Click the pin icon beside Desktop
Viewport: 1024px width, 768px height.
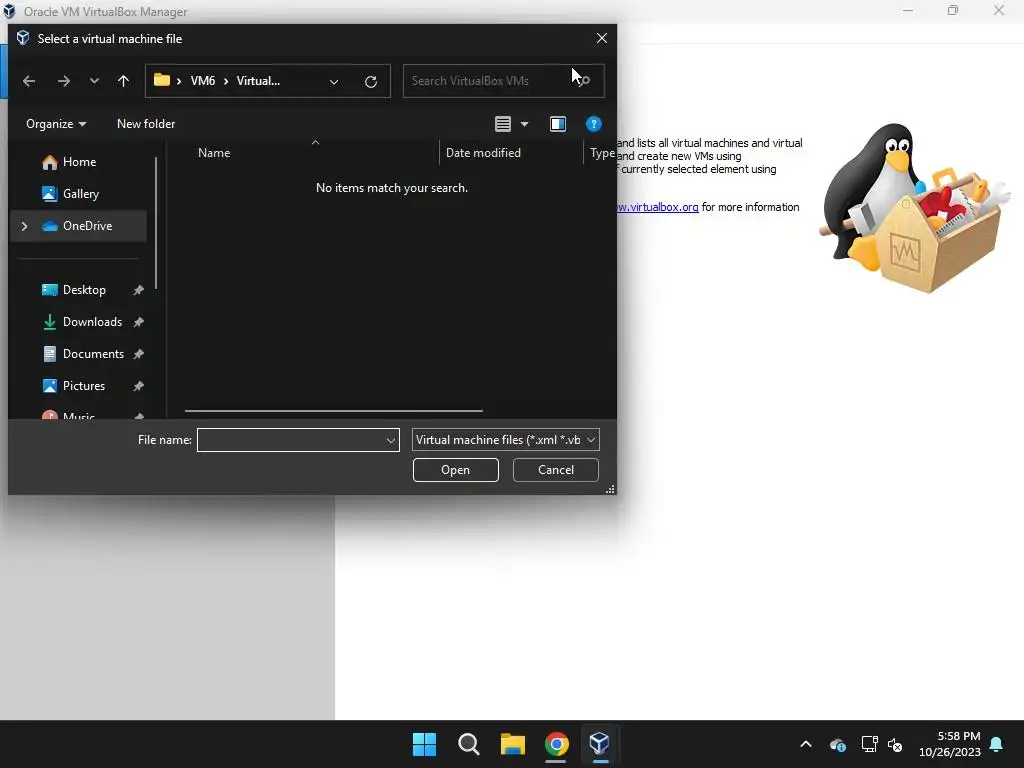point(138,290)
